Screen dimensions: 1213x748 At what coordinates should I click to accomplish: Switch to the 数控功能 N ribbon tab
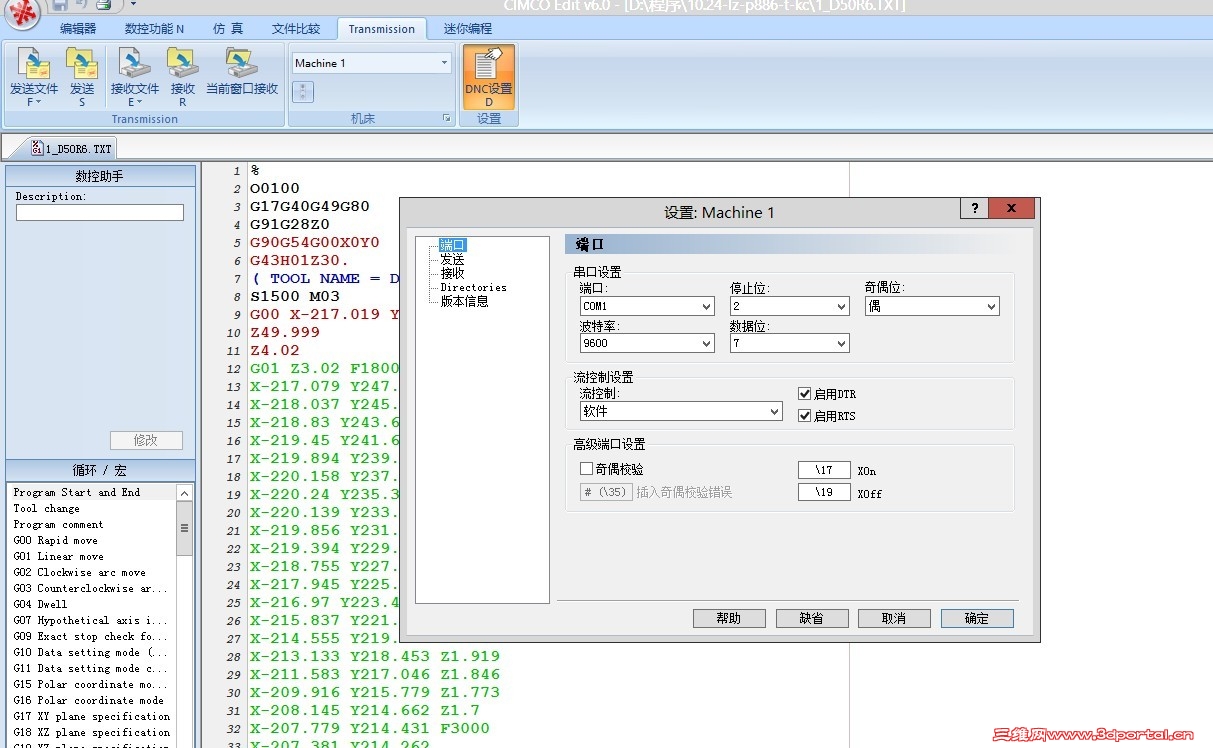pyautogui.click(x=154, y=29)
